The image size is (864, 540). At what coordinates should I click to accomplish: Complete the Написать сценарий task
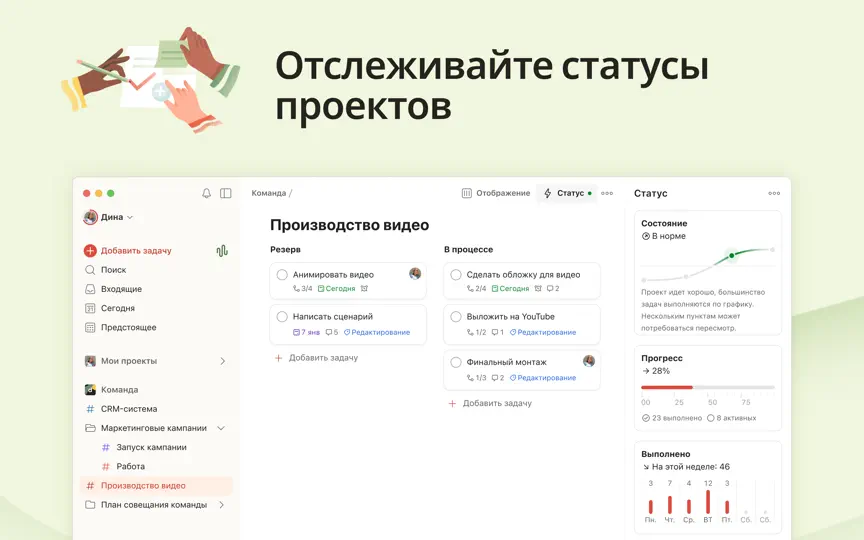point(282,317)
